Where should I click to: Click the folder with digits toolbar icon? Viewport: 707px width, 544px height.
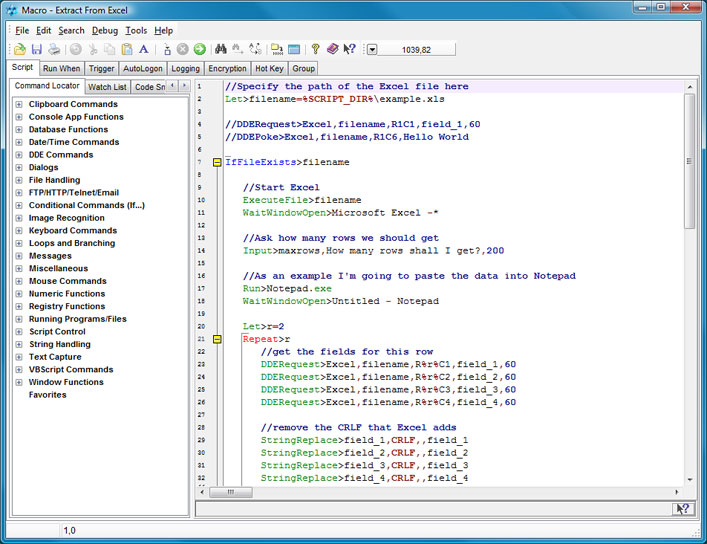coord(277,49)
